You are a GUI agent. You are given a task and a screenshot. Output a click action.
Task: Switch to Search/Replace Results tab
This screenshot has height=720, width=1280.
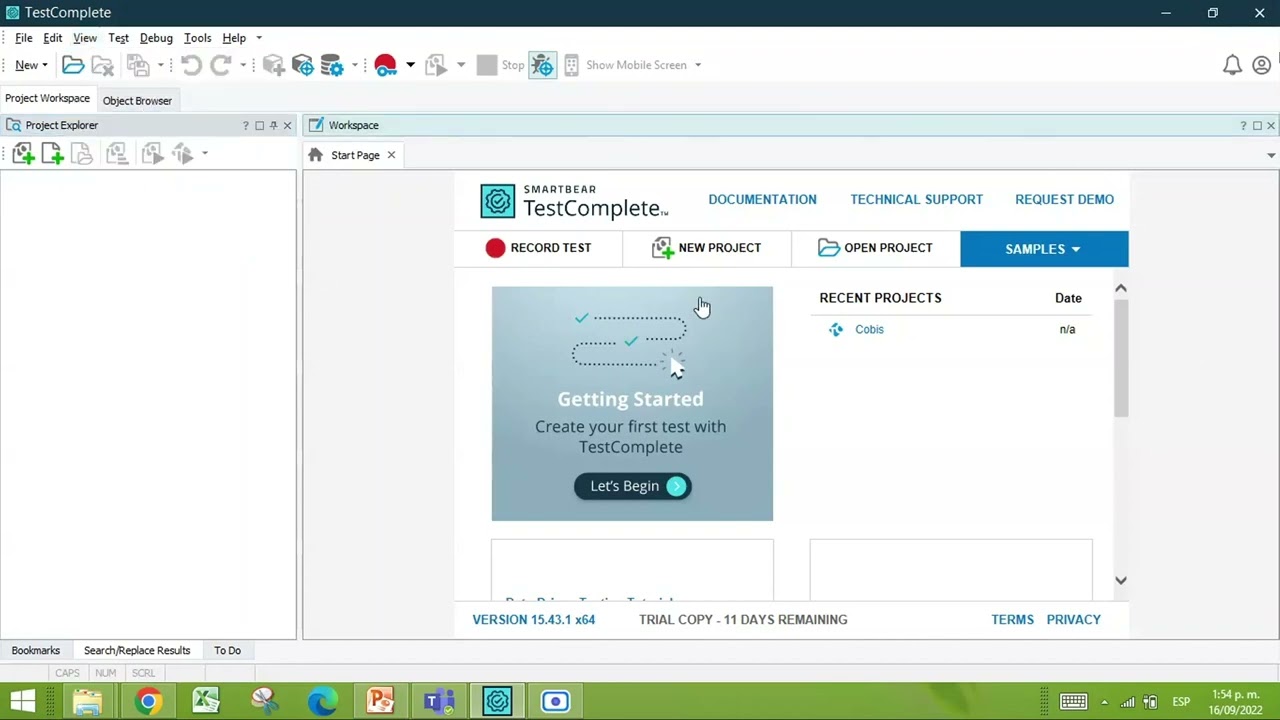click(137, 650)
